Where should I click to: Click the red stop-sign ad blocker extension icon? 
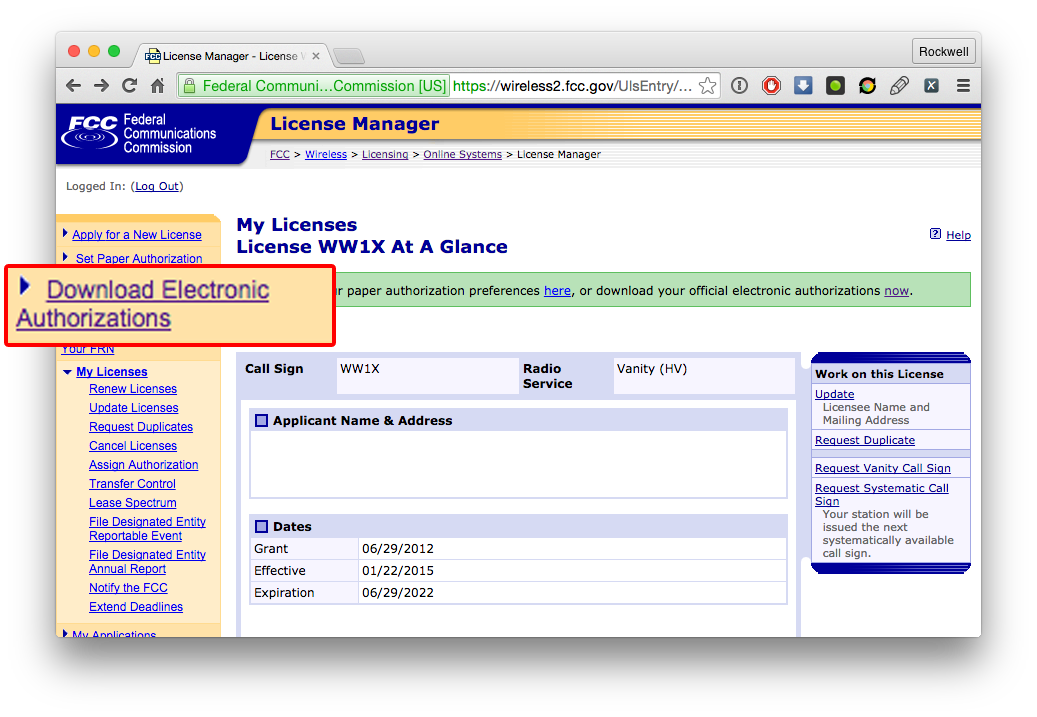point(771,86)
